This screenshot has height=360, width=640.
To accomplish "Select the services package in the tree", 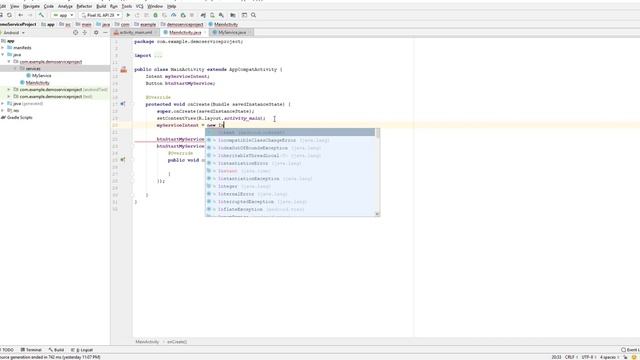I will 33,69.
